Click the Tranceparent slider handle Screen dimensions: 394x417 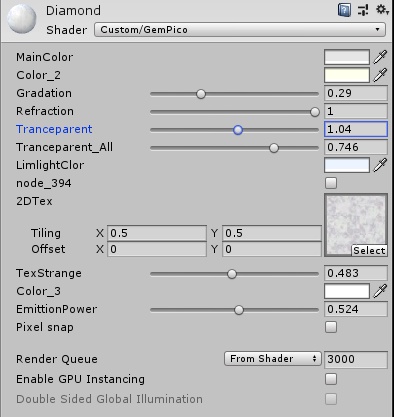click(x=238, y=130)
